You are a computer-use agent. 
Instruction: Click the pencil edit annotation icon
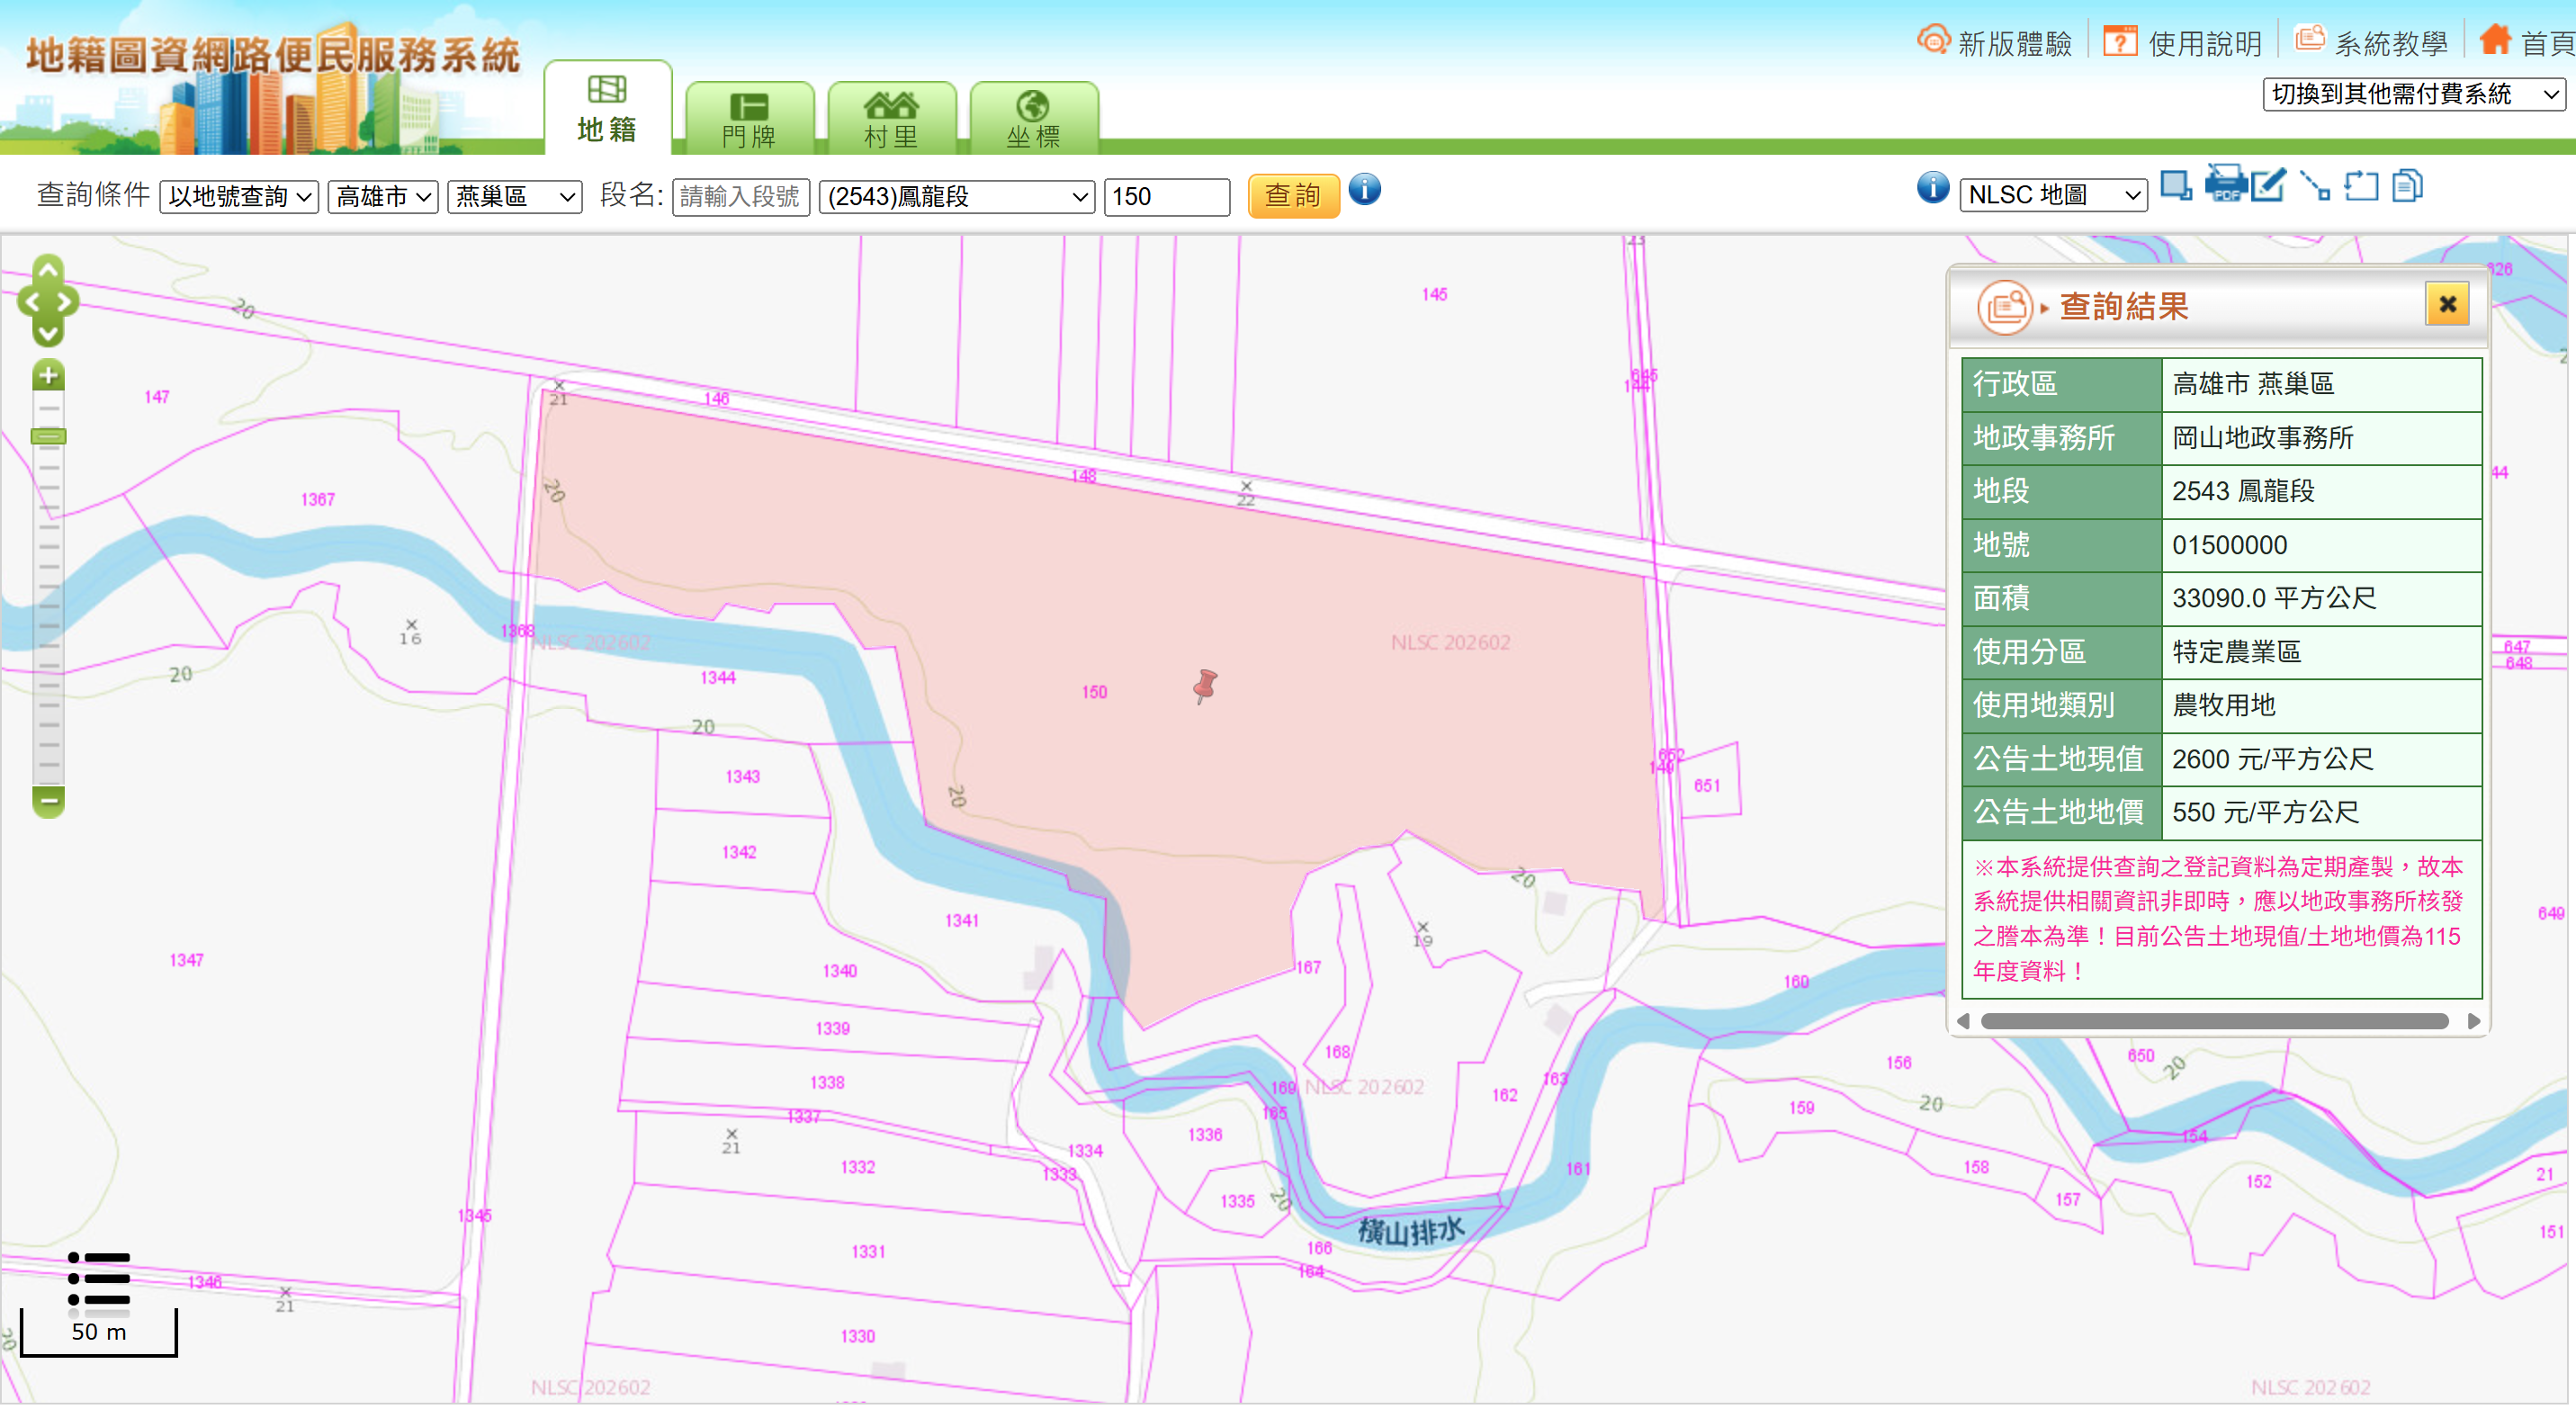pos(2268,185)
